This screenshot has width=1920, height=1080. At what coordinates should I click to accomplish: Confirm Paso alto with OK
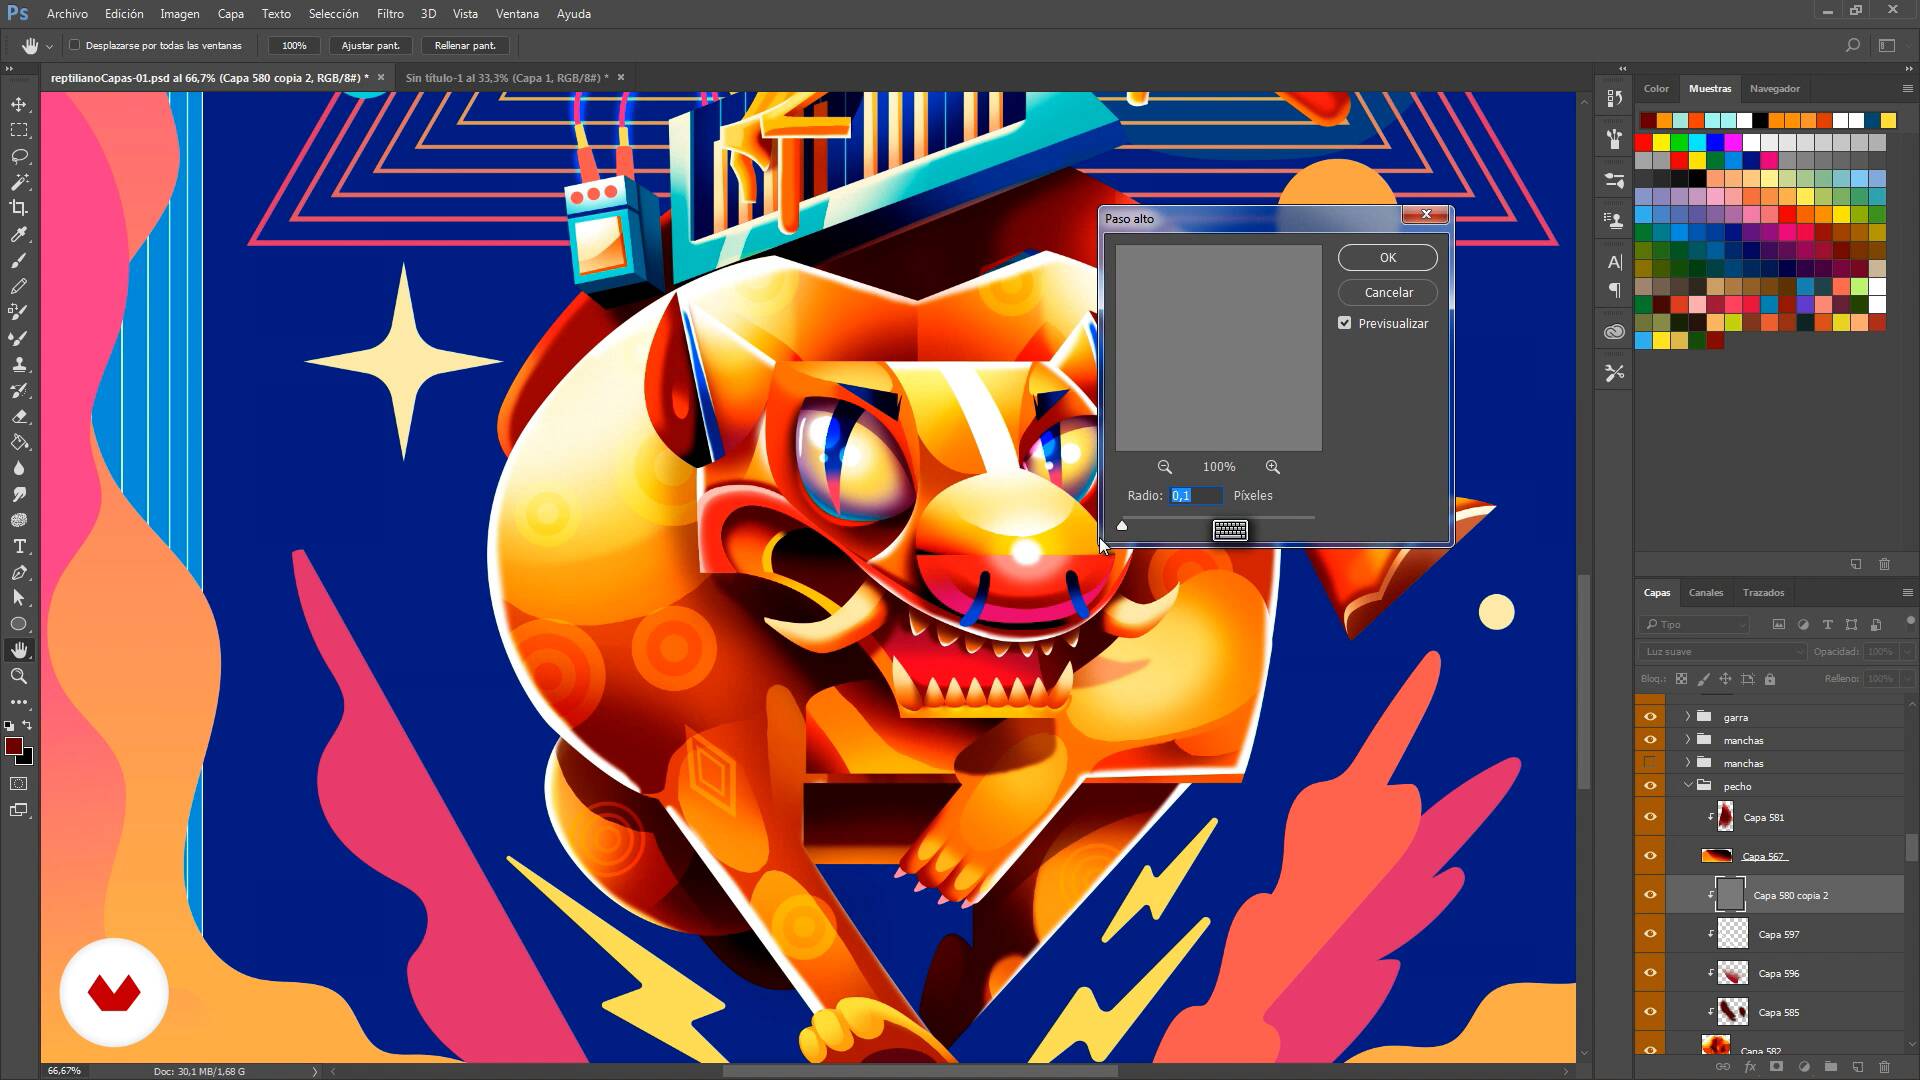point(1388,257)
